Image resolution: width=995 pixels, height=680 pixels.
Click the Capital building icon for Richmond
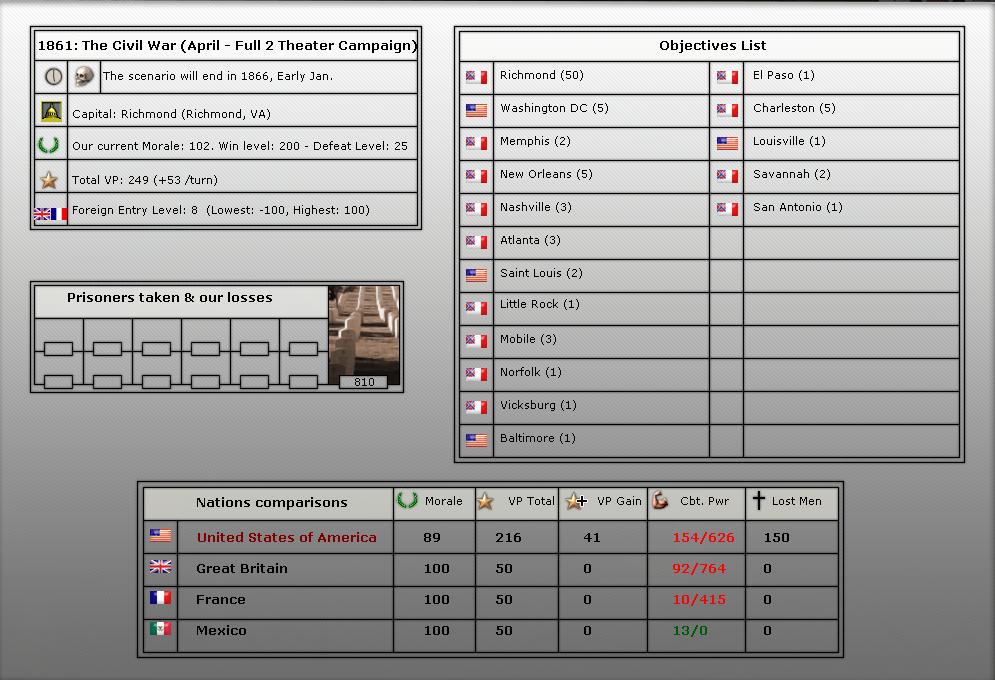coord(51,112)
